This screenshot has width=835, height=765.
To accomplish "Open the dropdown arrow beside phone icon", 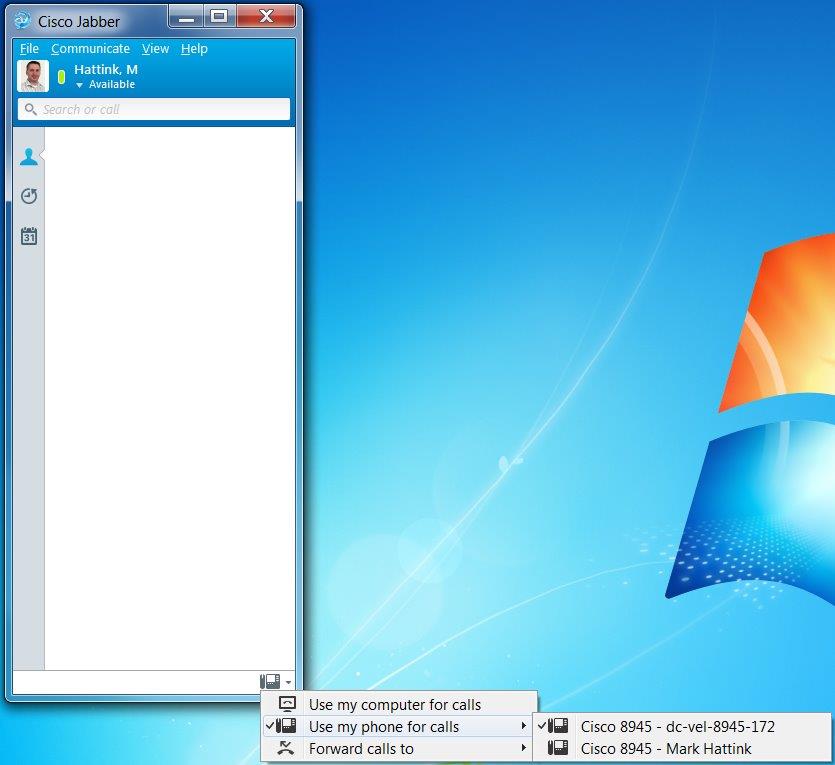I will point(288,682).
